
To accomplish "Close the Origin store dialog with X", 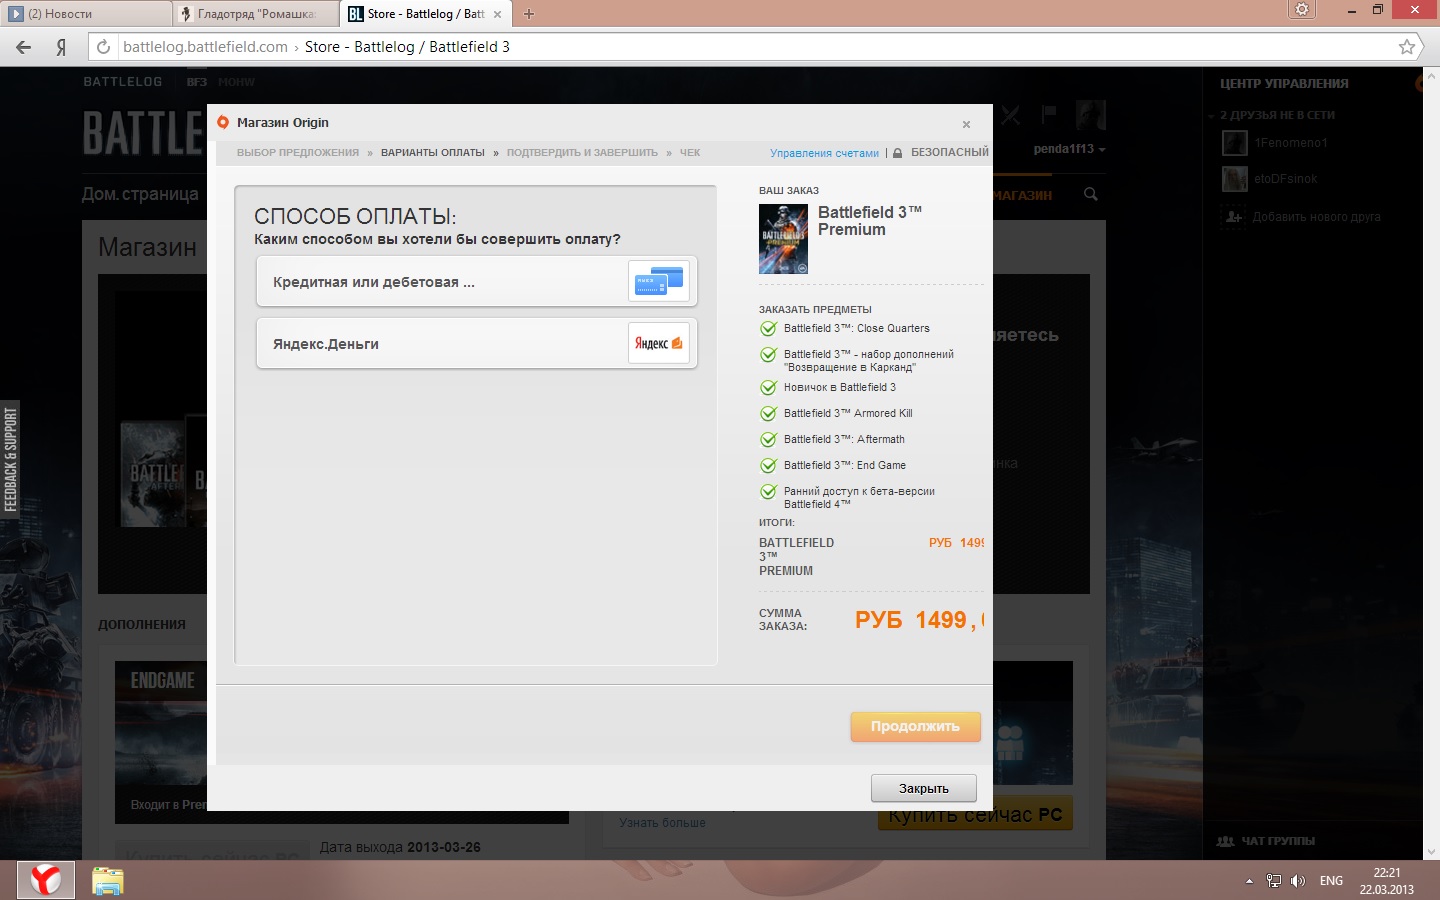I will [966, 125].
